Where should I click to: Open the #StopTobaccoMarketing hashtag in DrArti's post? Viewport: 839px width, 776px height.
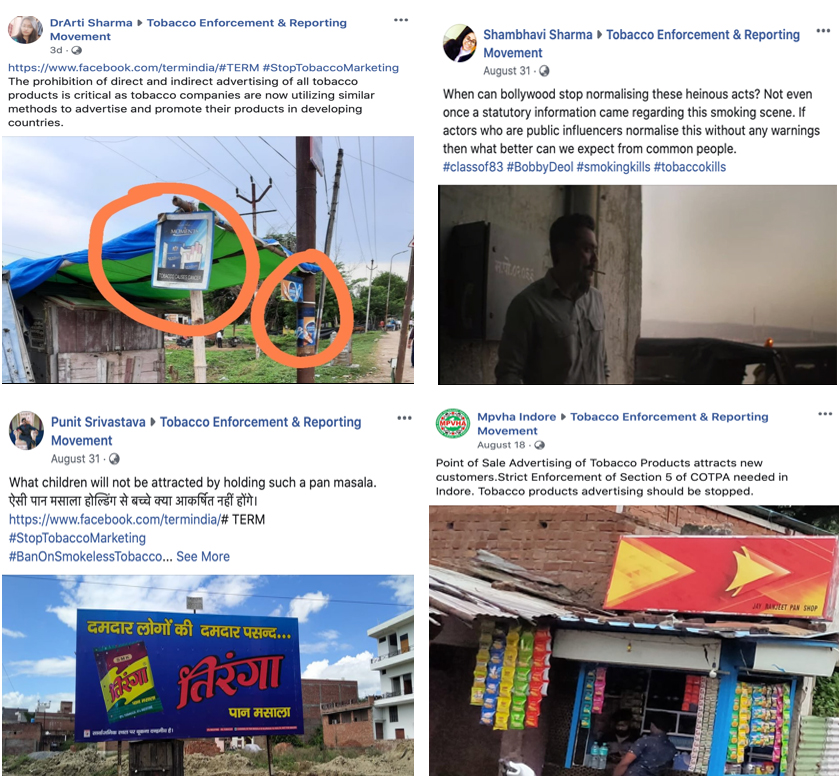pos(330,68)
